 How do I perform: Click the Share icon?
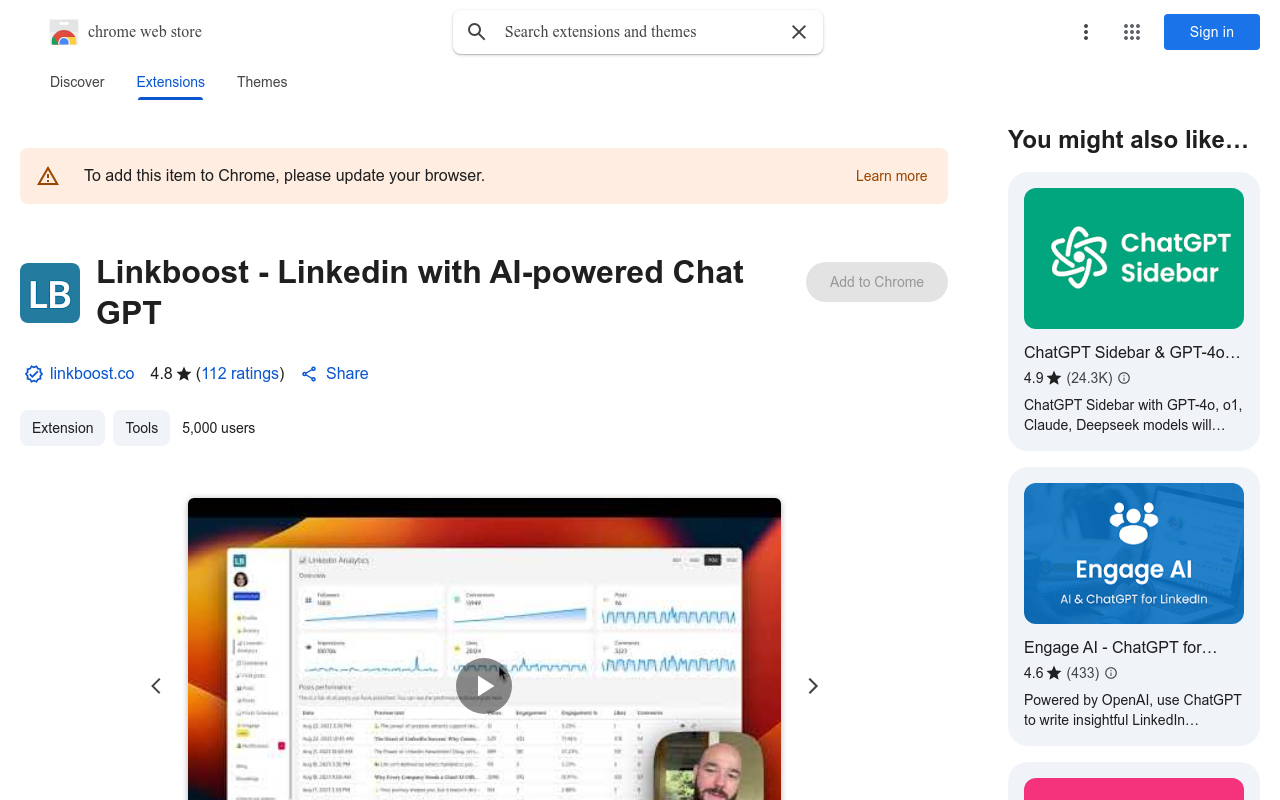click(310, 374)
